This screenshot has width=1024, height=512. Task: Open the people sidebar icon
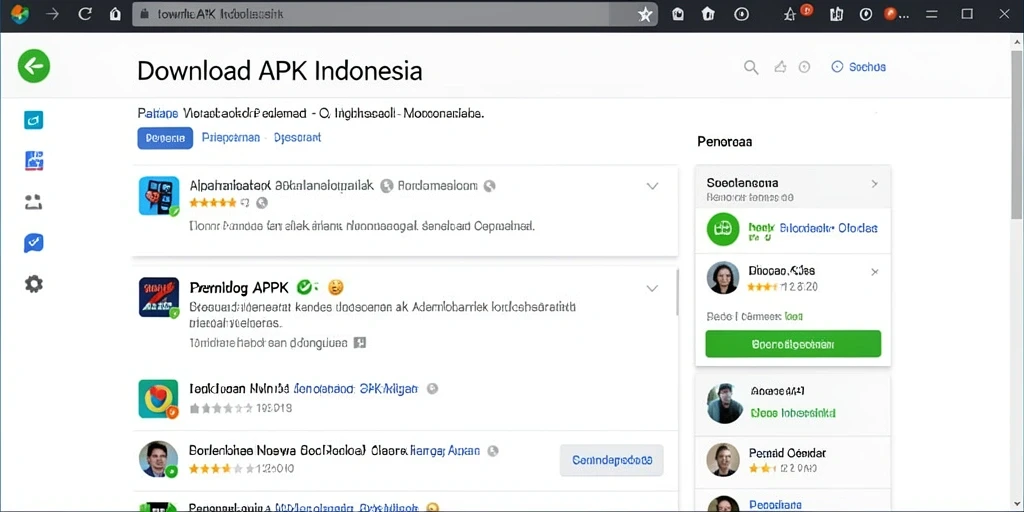(33, 202)
